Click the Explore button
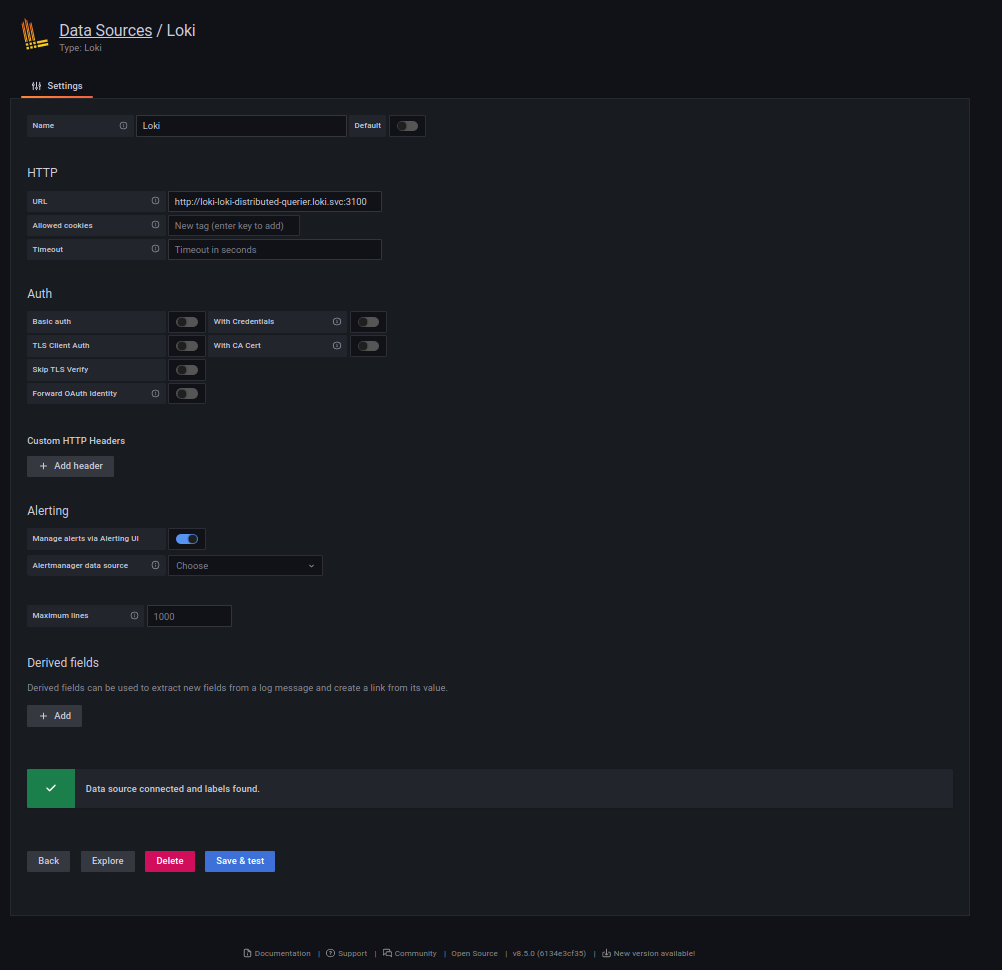The height and width of the screenshot is (970, 1002). tap(107, 861)
